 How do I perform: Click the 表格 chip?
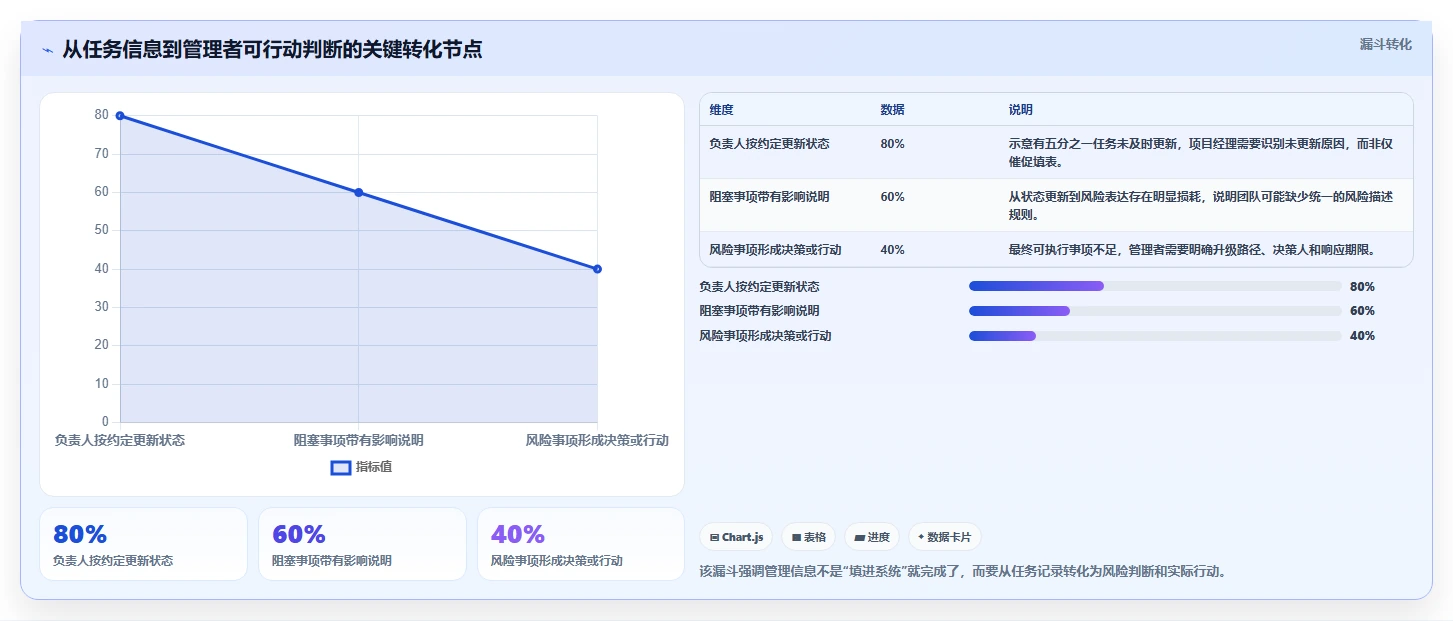[808, 537]
